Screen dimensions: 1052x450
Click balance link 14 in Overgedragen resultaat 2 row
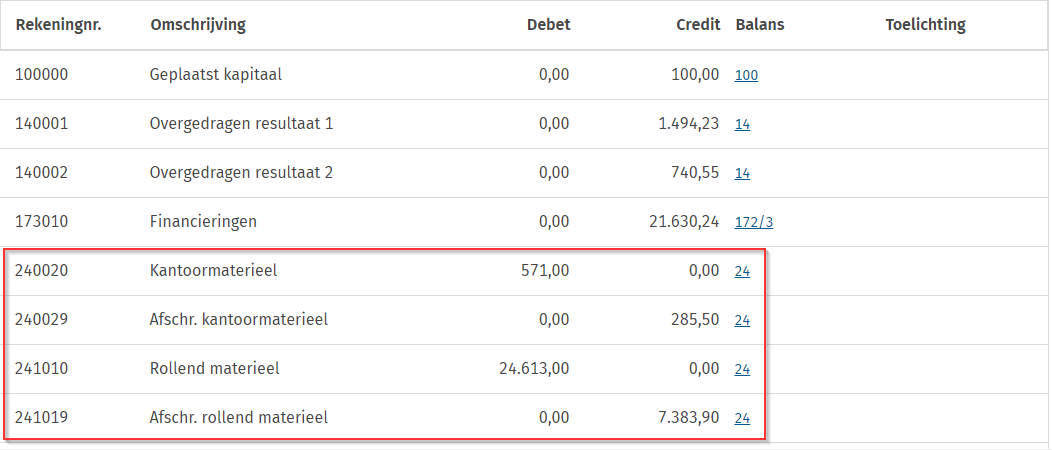(x=742, y=173)
